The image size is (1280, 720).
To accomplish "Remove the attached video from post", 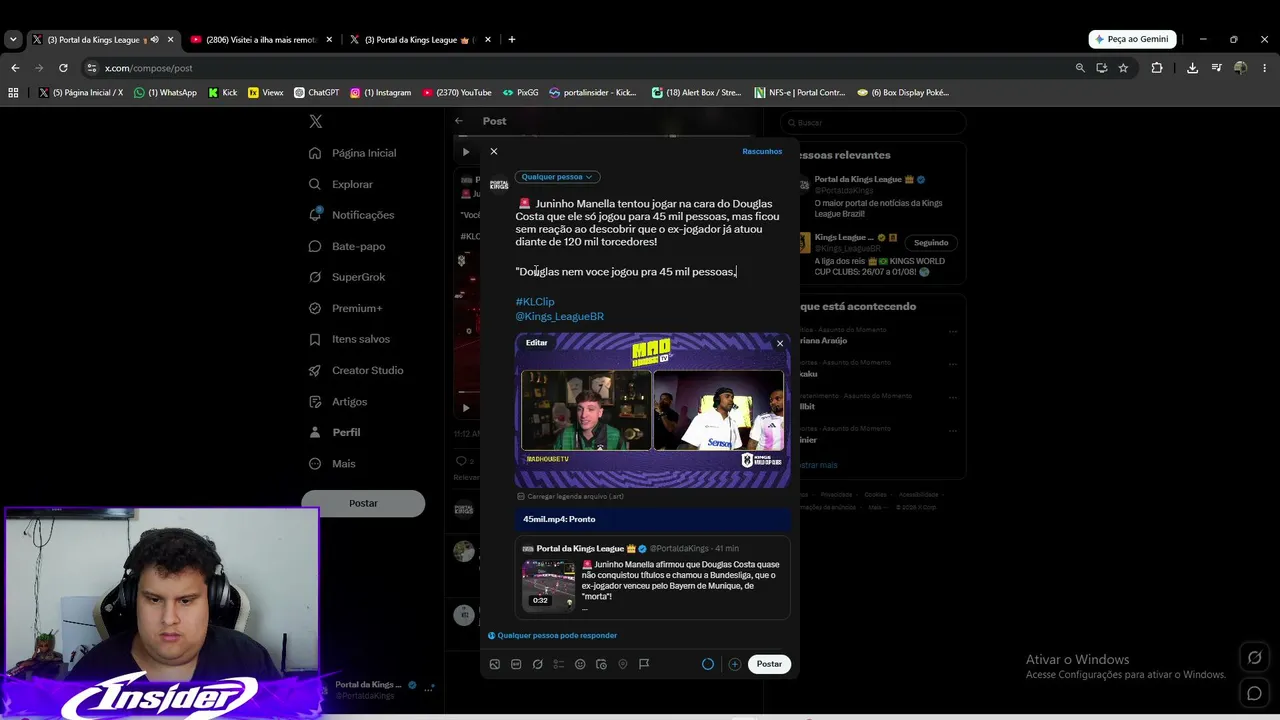I will [780, 344].
